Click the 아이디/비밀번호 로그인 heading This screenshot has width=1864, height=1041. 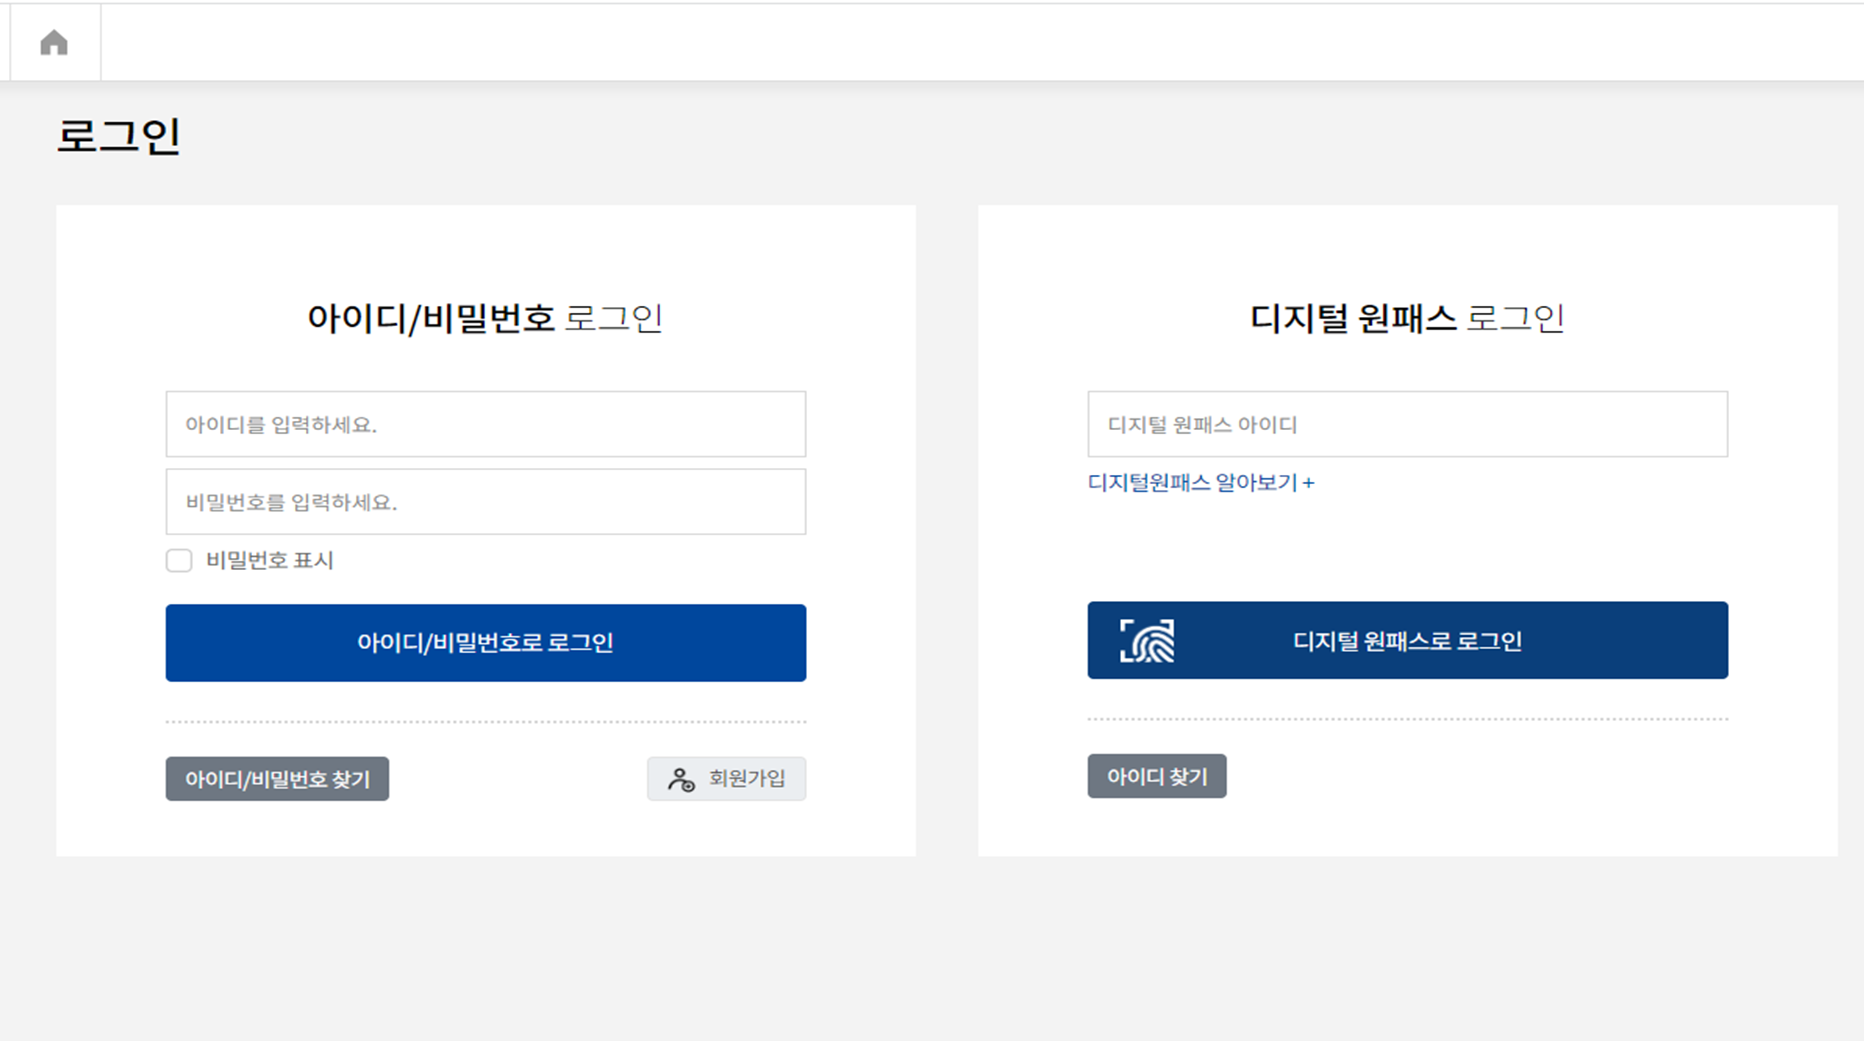click(485, 318)
